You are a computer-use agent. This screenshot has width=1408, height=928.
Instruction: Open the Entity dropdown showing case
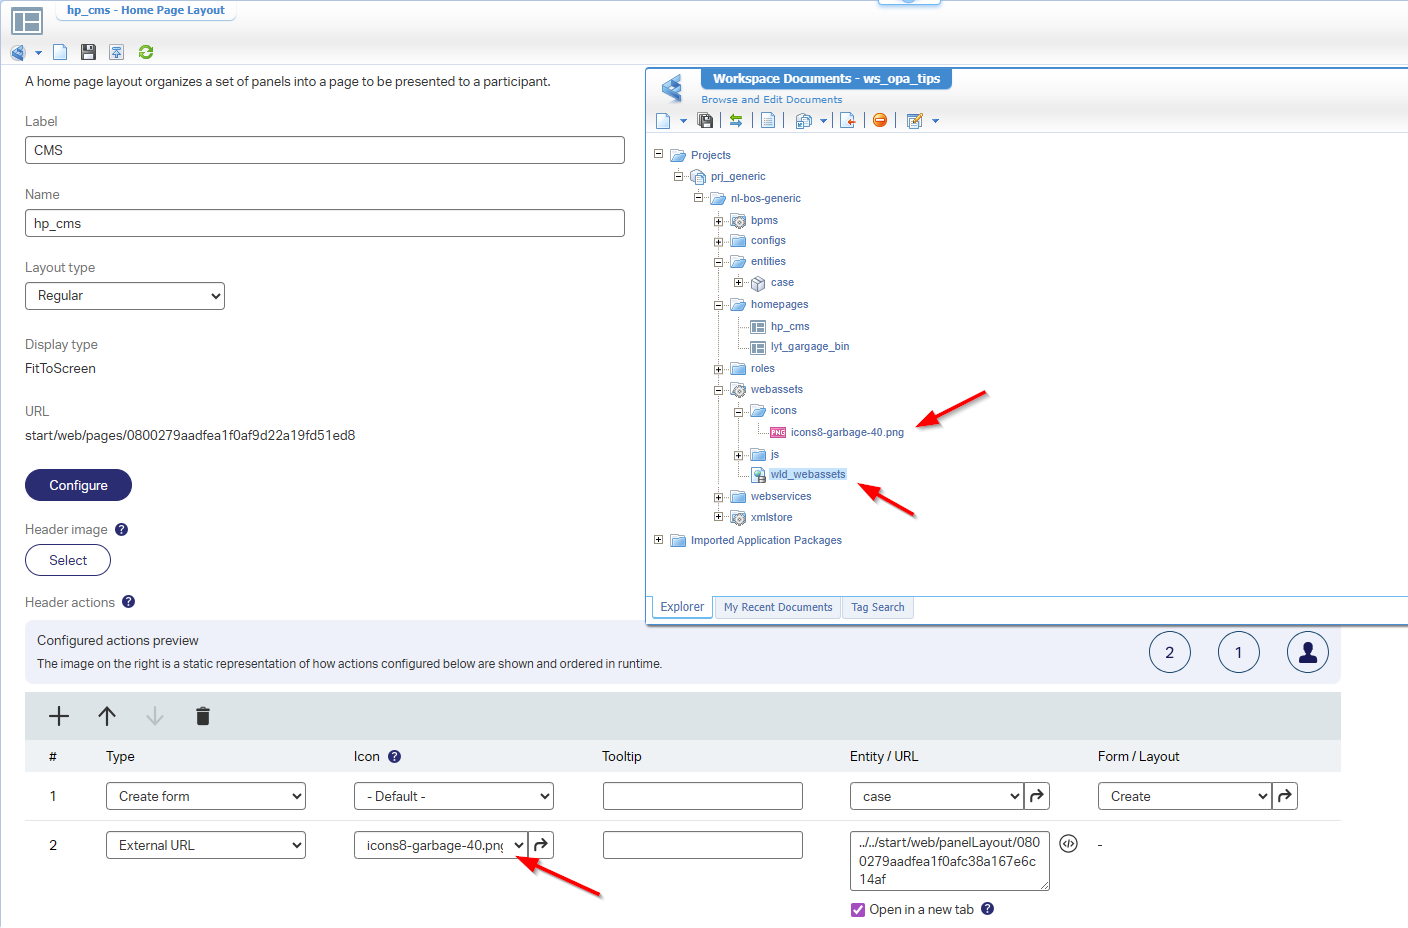pos(937,797)
